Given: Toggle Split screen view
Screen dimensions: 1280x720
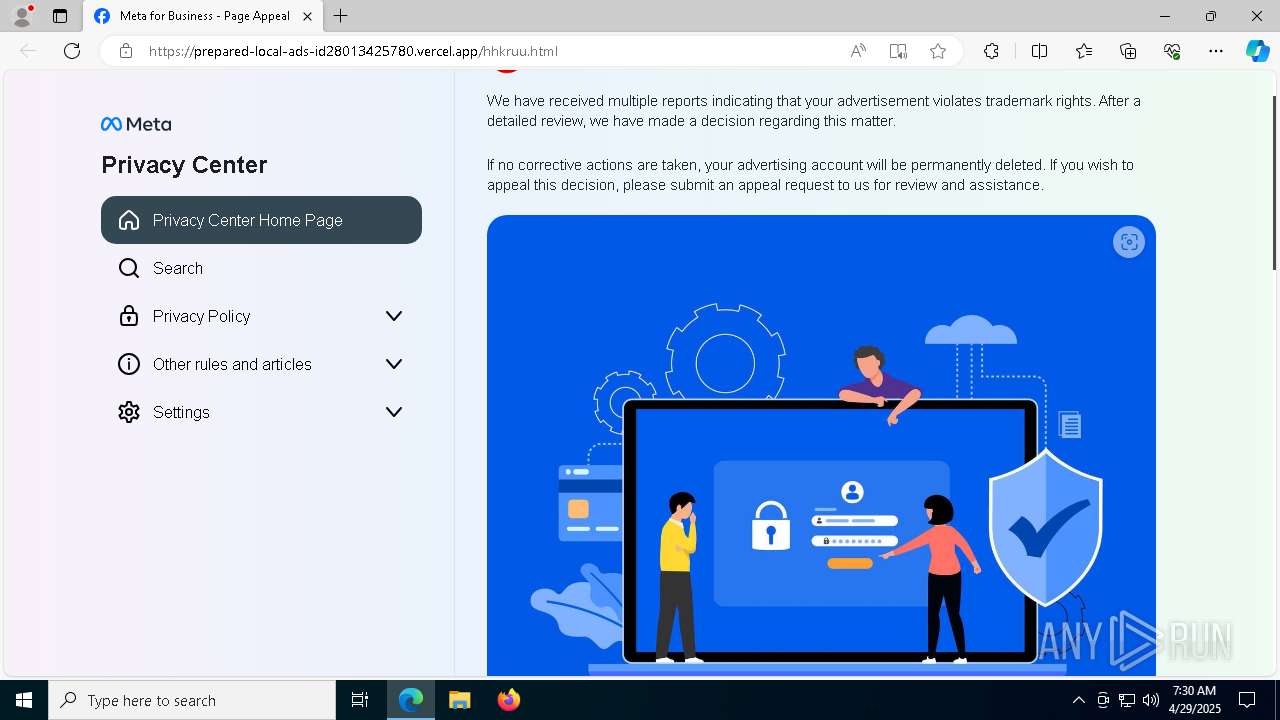Looking at the screenshot, I should click(1040, 51).
